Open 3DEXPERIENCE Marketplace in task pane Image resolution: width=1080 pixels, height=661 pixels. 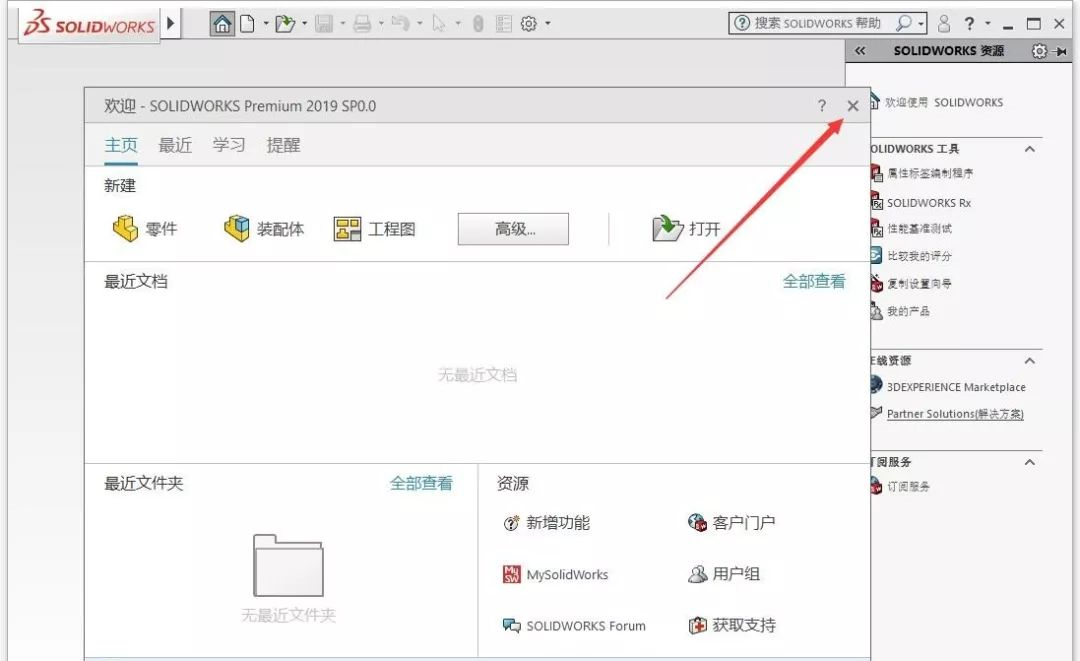(x=956, y=387)
